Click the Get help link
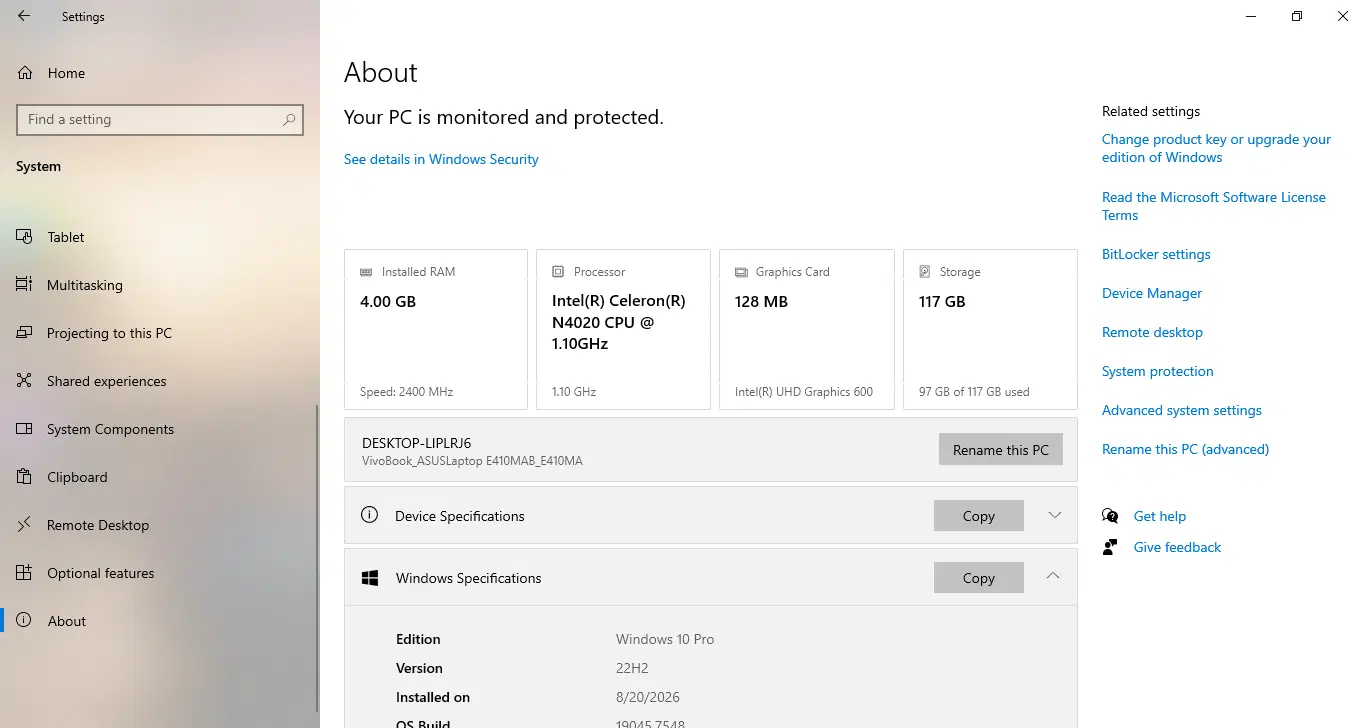The image size is (1366, 728). coord(1160,516)
